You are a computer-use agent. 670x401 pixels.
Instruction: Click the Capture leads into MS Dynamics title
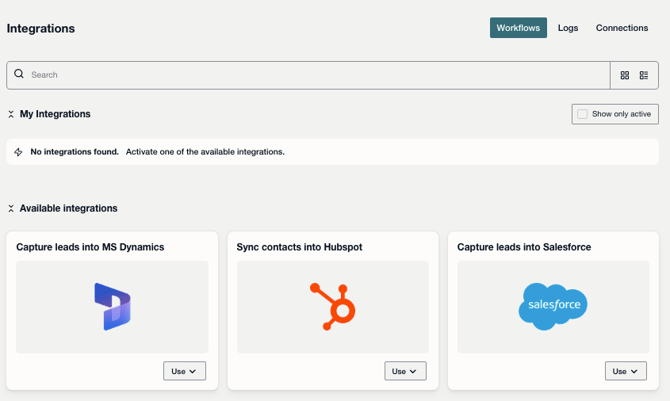coord(90,247)
